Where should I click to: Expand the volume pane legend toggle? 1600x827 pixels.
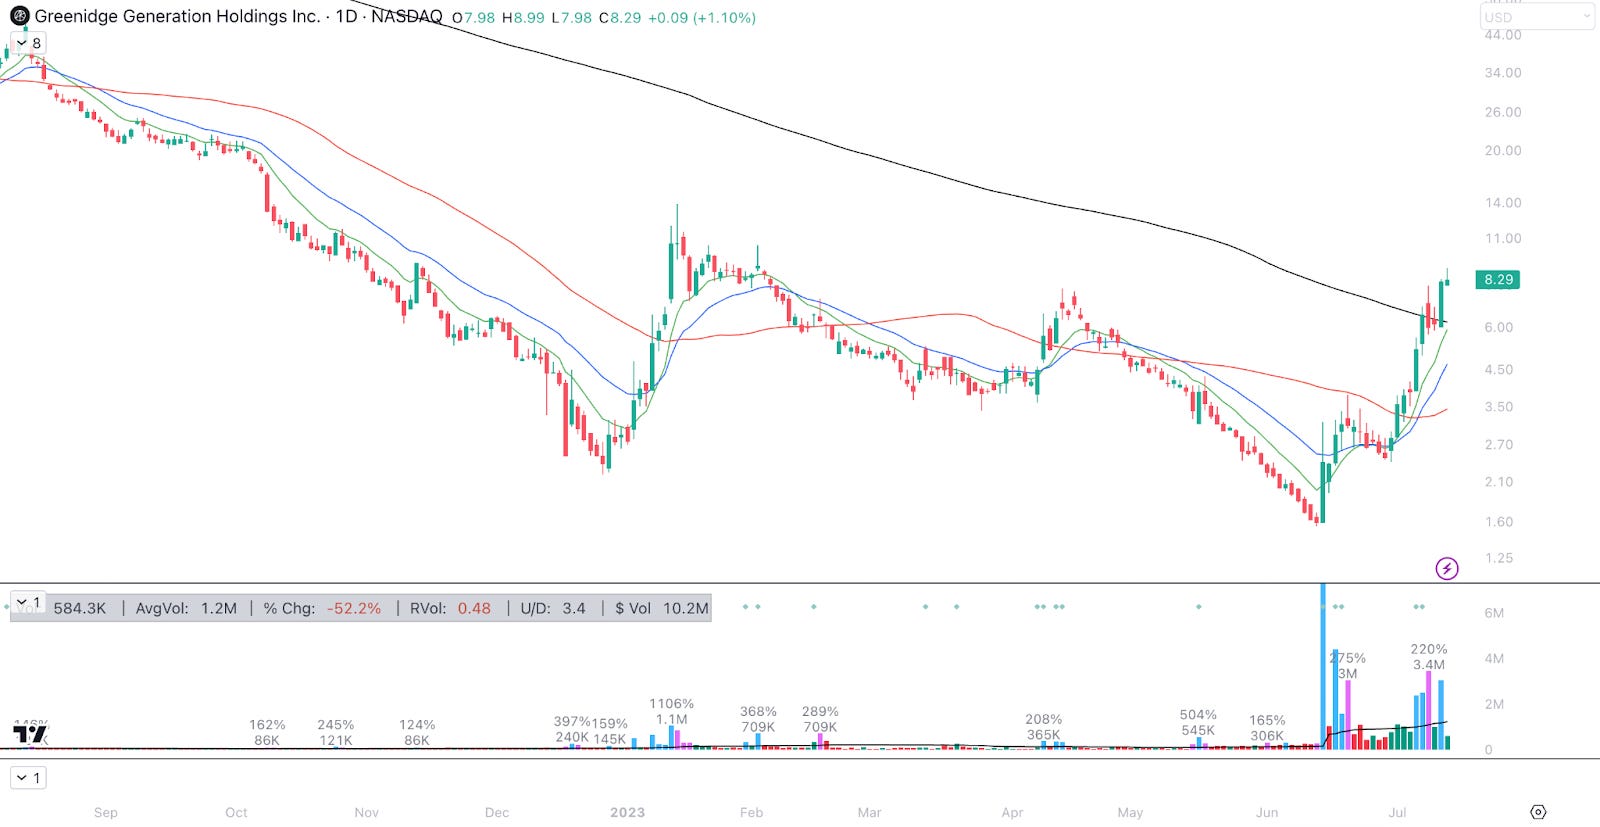pyautogui.click(x=28, y=603)
